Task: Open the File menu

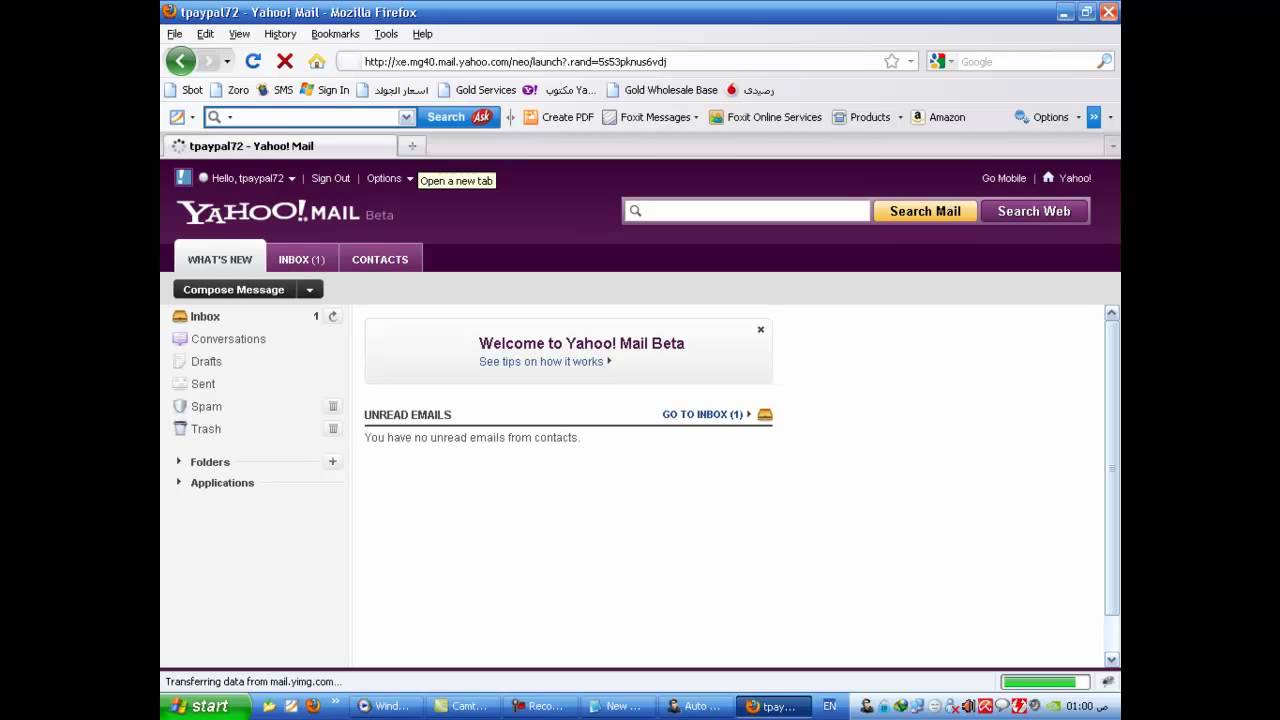Action: (175, 34)
